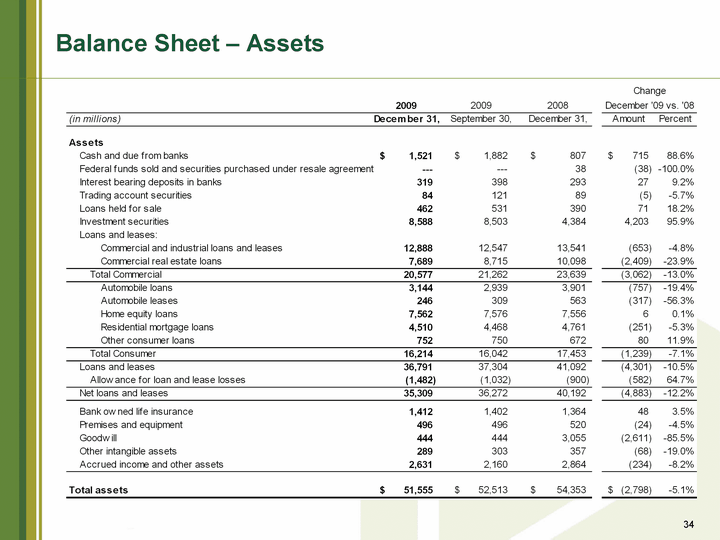720x540 pixels.
Task: Click the -100.0% percent value
Action: (676, 169)
